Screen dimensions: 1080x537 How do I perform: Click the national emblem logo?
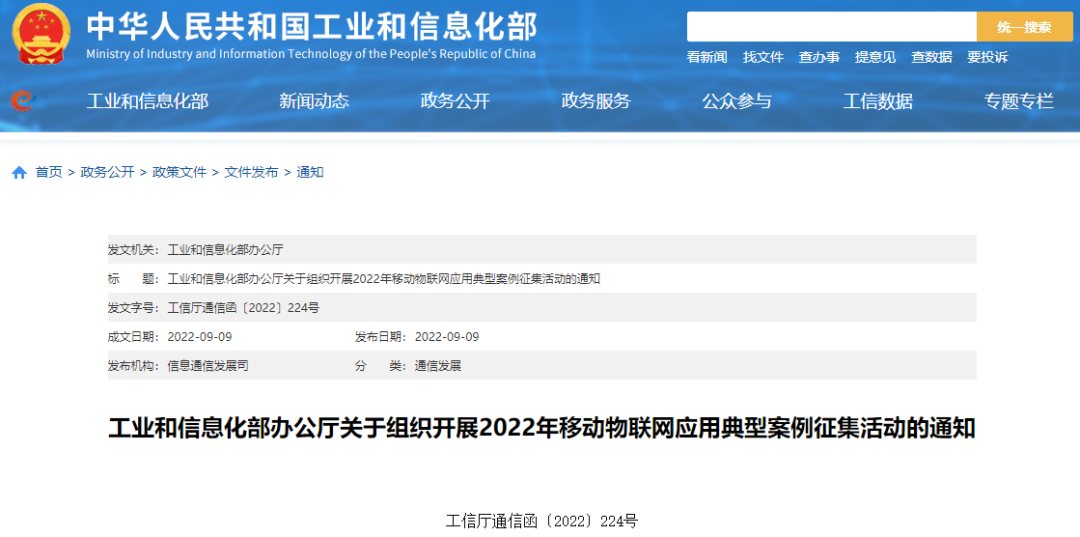pos(42,35)
